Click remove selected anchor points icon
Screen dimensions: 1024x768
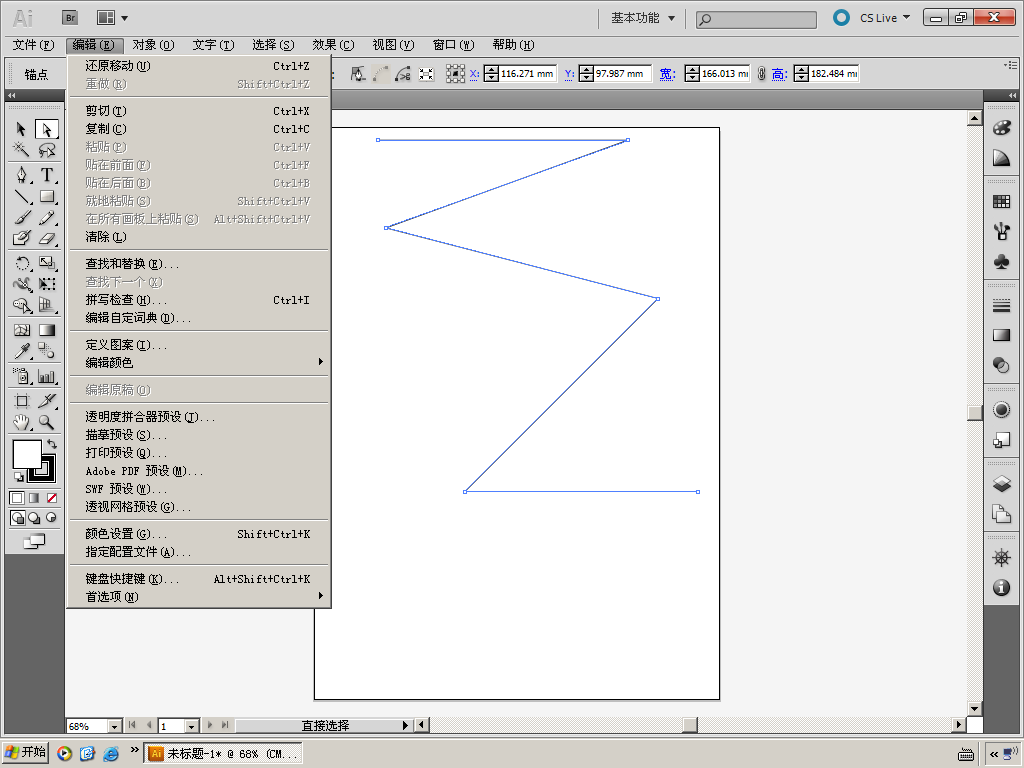(358, 74)
